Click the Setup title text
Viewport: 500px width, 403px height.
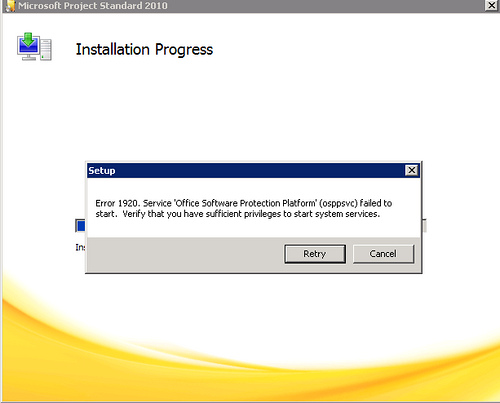(102, 171)
